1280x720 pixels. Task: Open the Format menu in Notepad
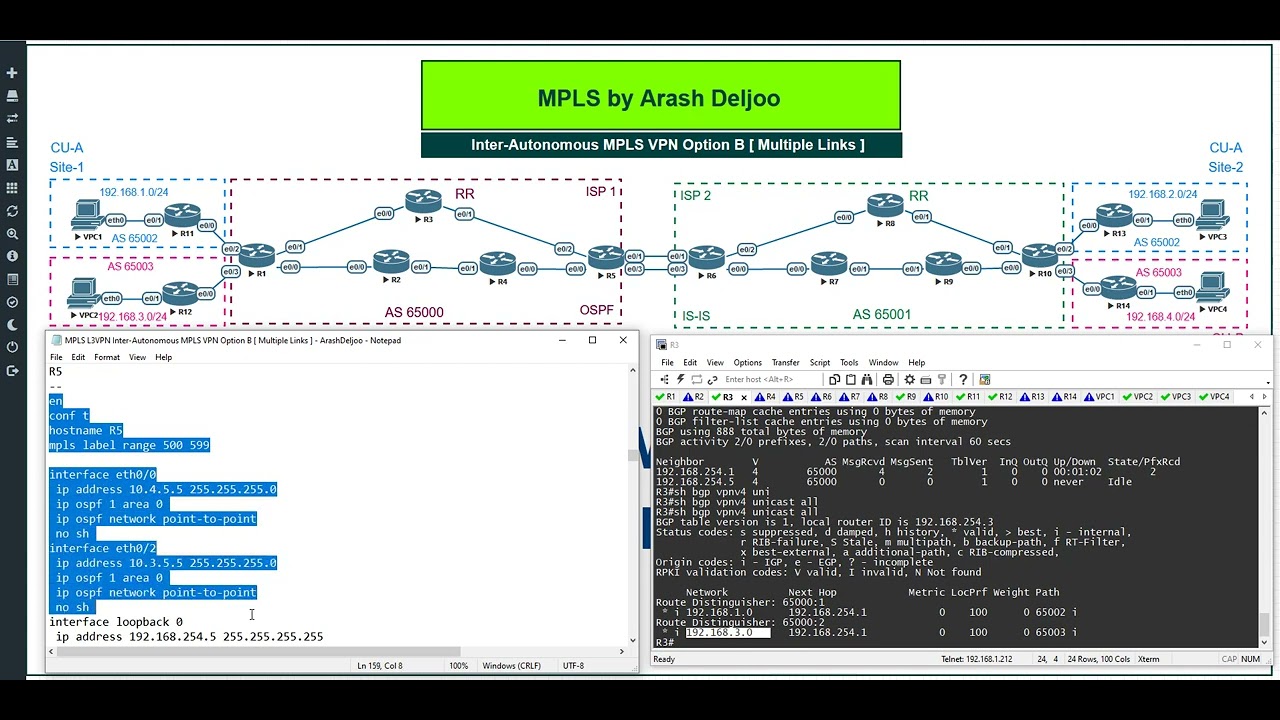tap(107, 357)
